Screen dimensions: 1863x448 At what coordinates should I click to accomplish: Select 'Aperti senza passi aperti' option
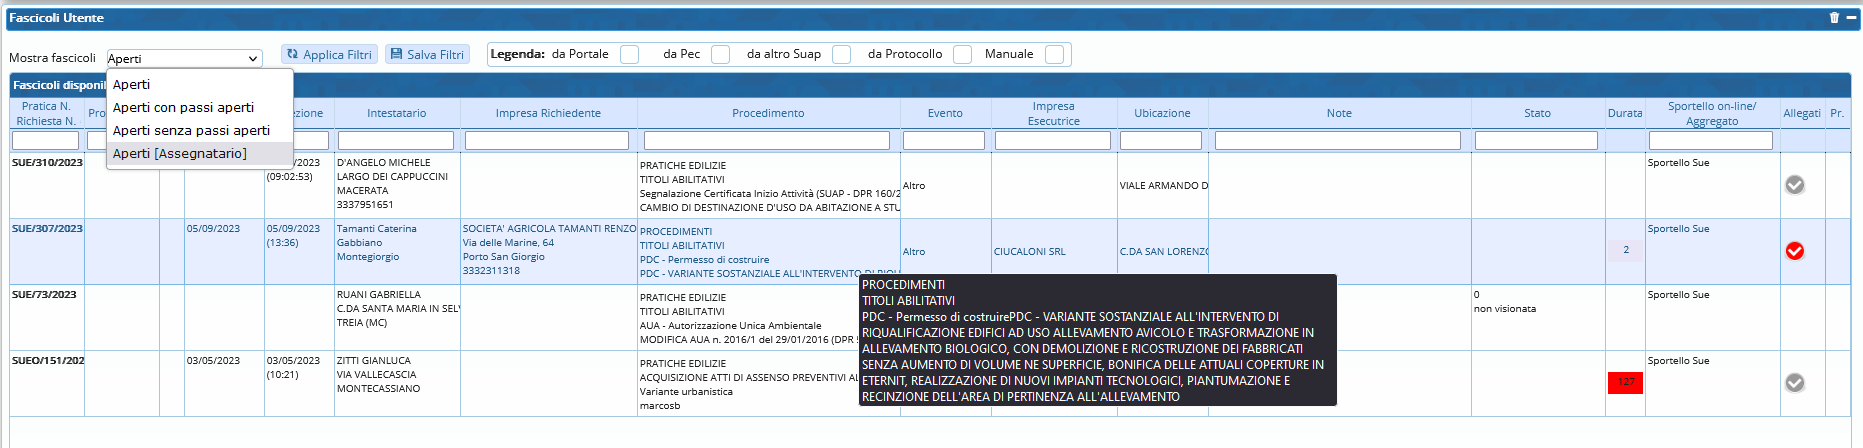point(191,131)
